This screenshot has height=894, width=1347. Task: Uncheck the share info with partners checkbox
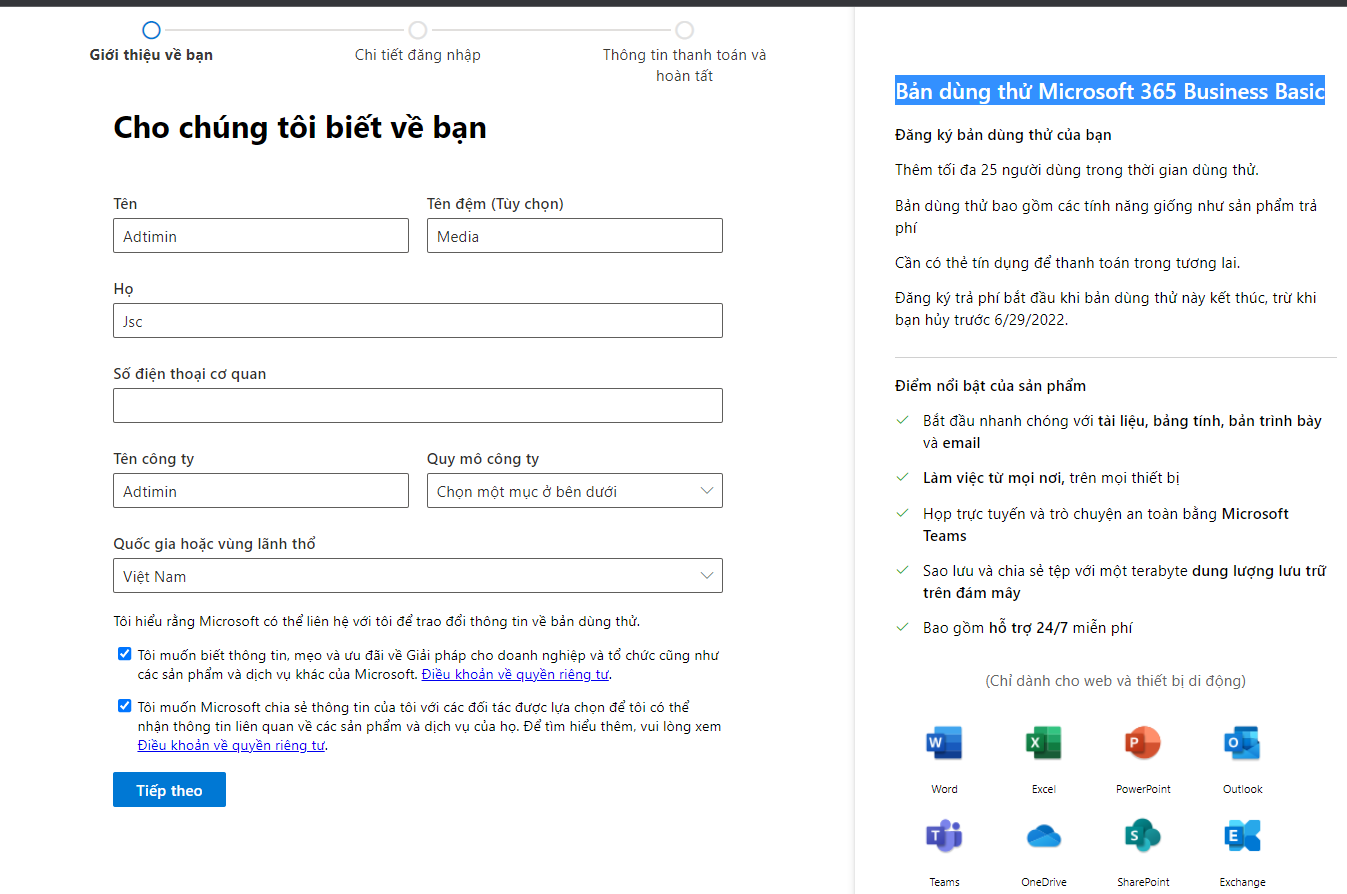[125, 705]
